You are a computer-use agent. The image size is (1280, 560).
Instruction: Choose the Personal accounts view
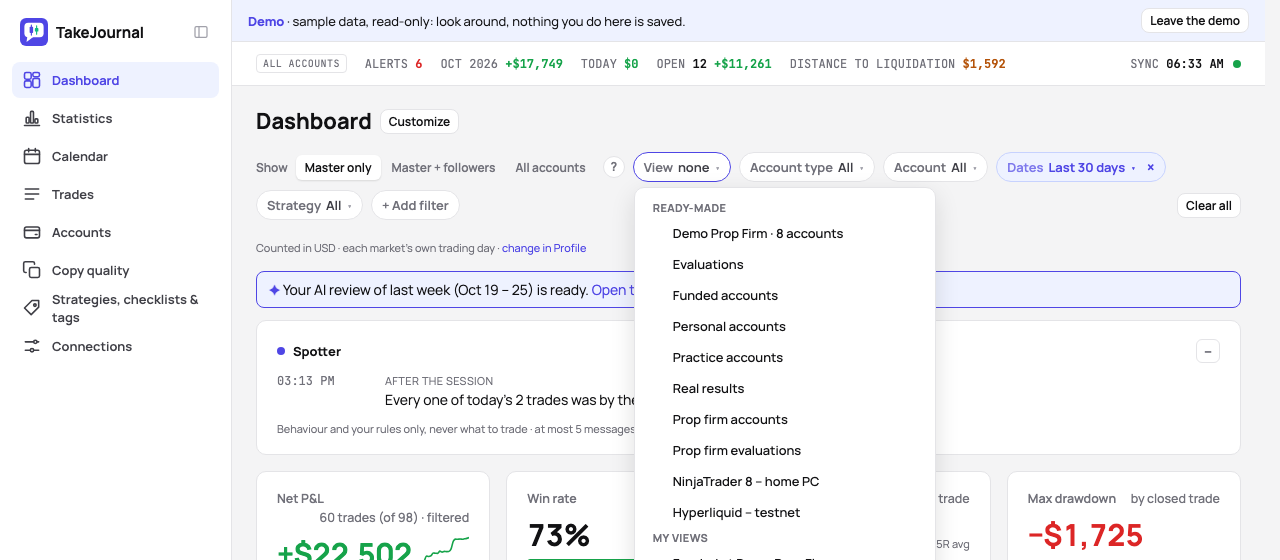[785, 326]
